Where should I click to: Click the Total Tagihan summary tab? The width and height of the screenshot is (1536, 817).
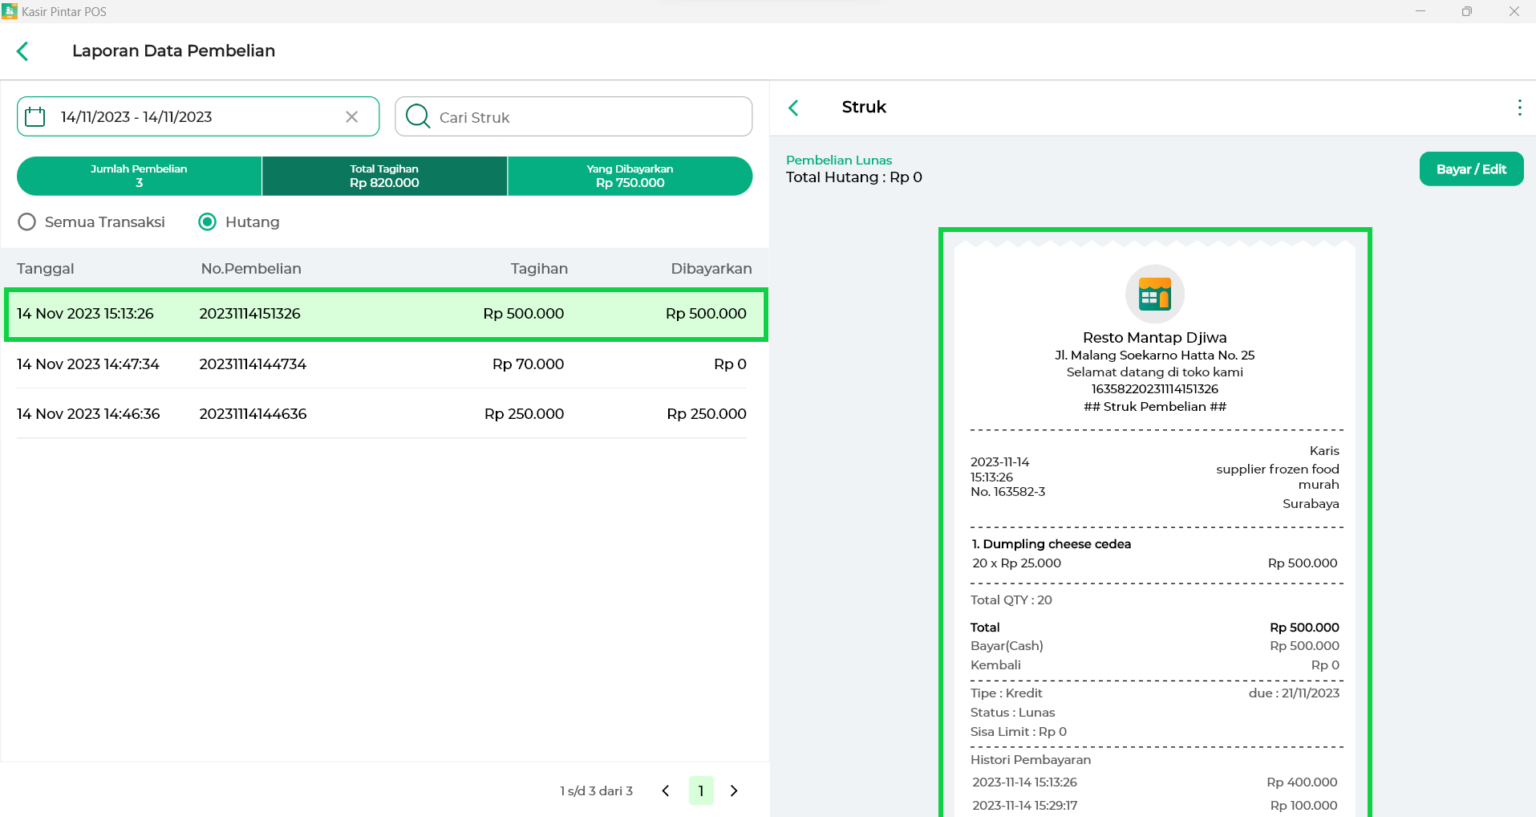point(384,176)
